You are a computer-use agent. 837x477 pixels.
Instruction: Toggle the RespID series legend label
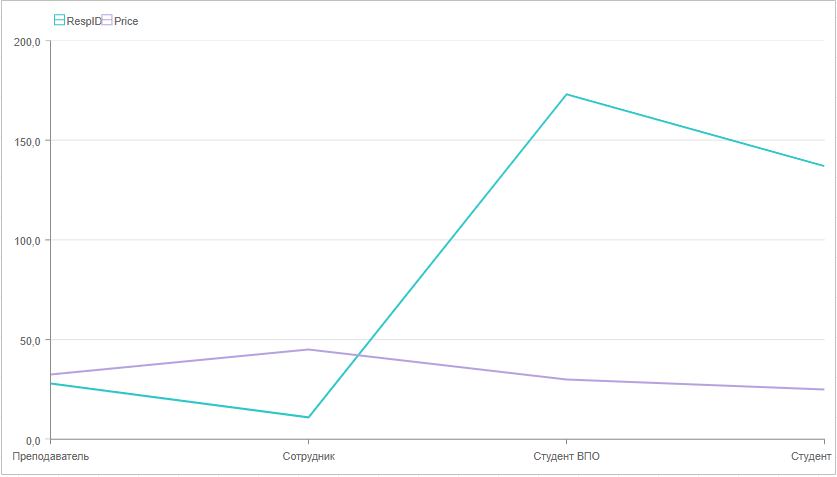coord(83,21)
